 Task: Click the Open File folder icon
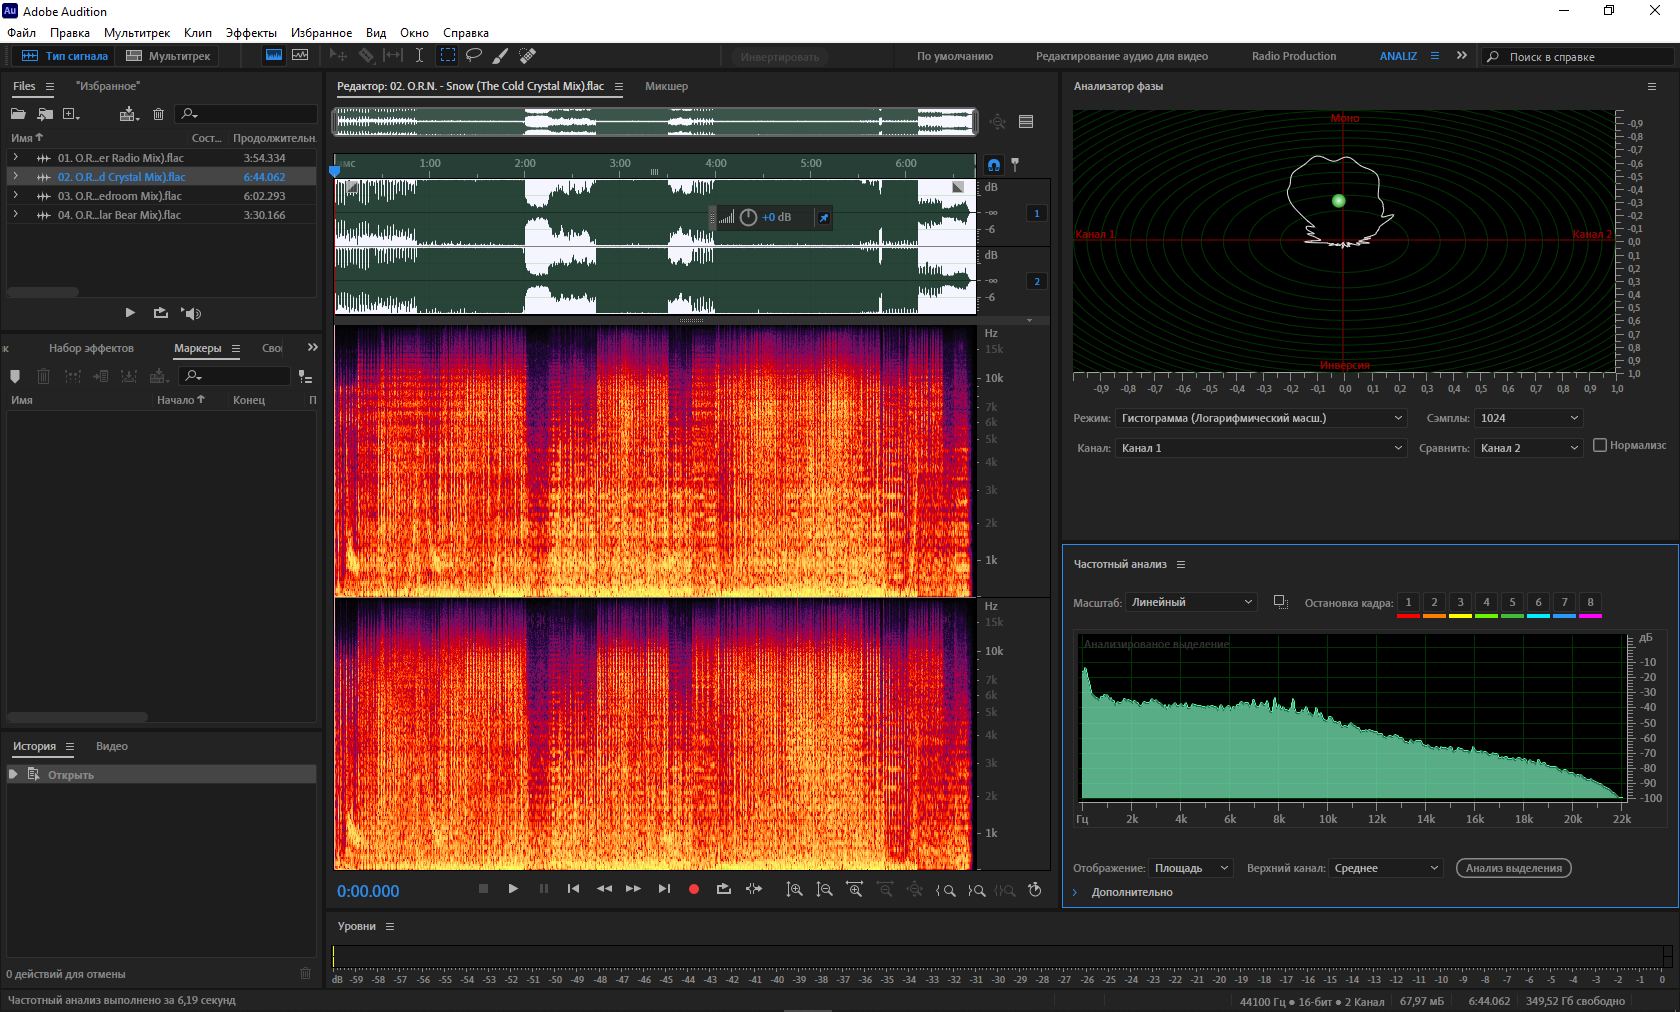pyautogui.click(x=18, y=114)
